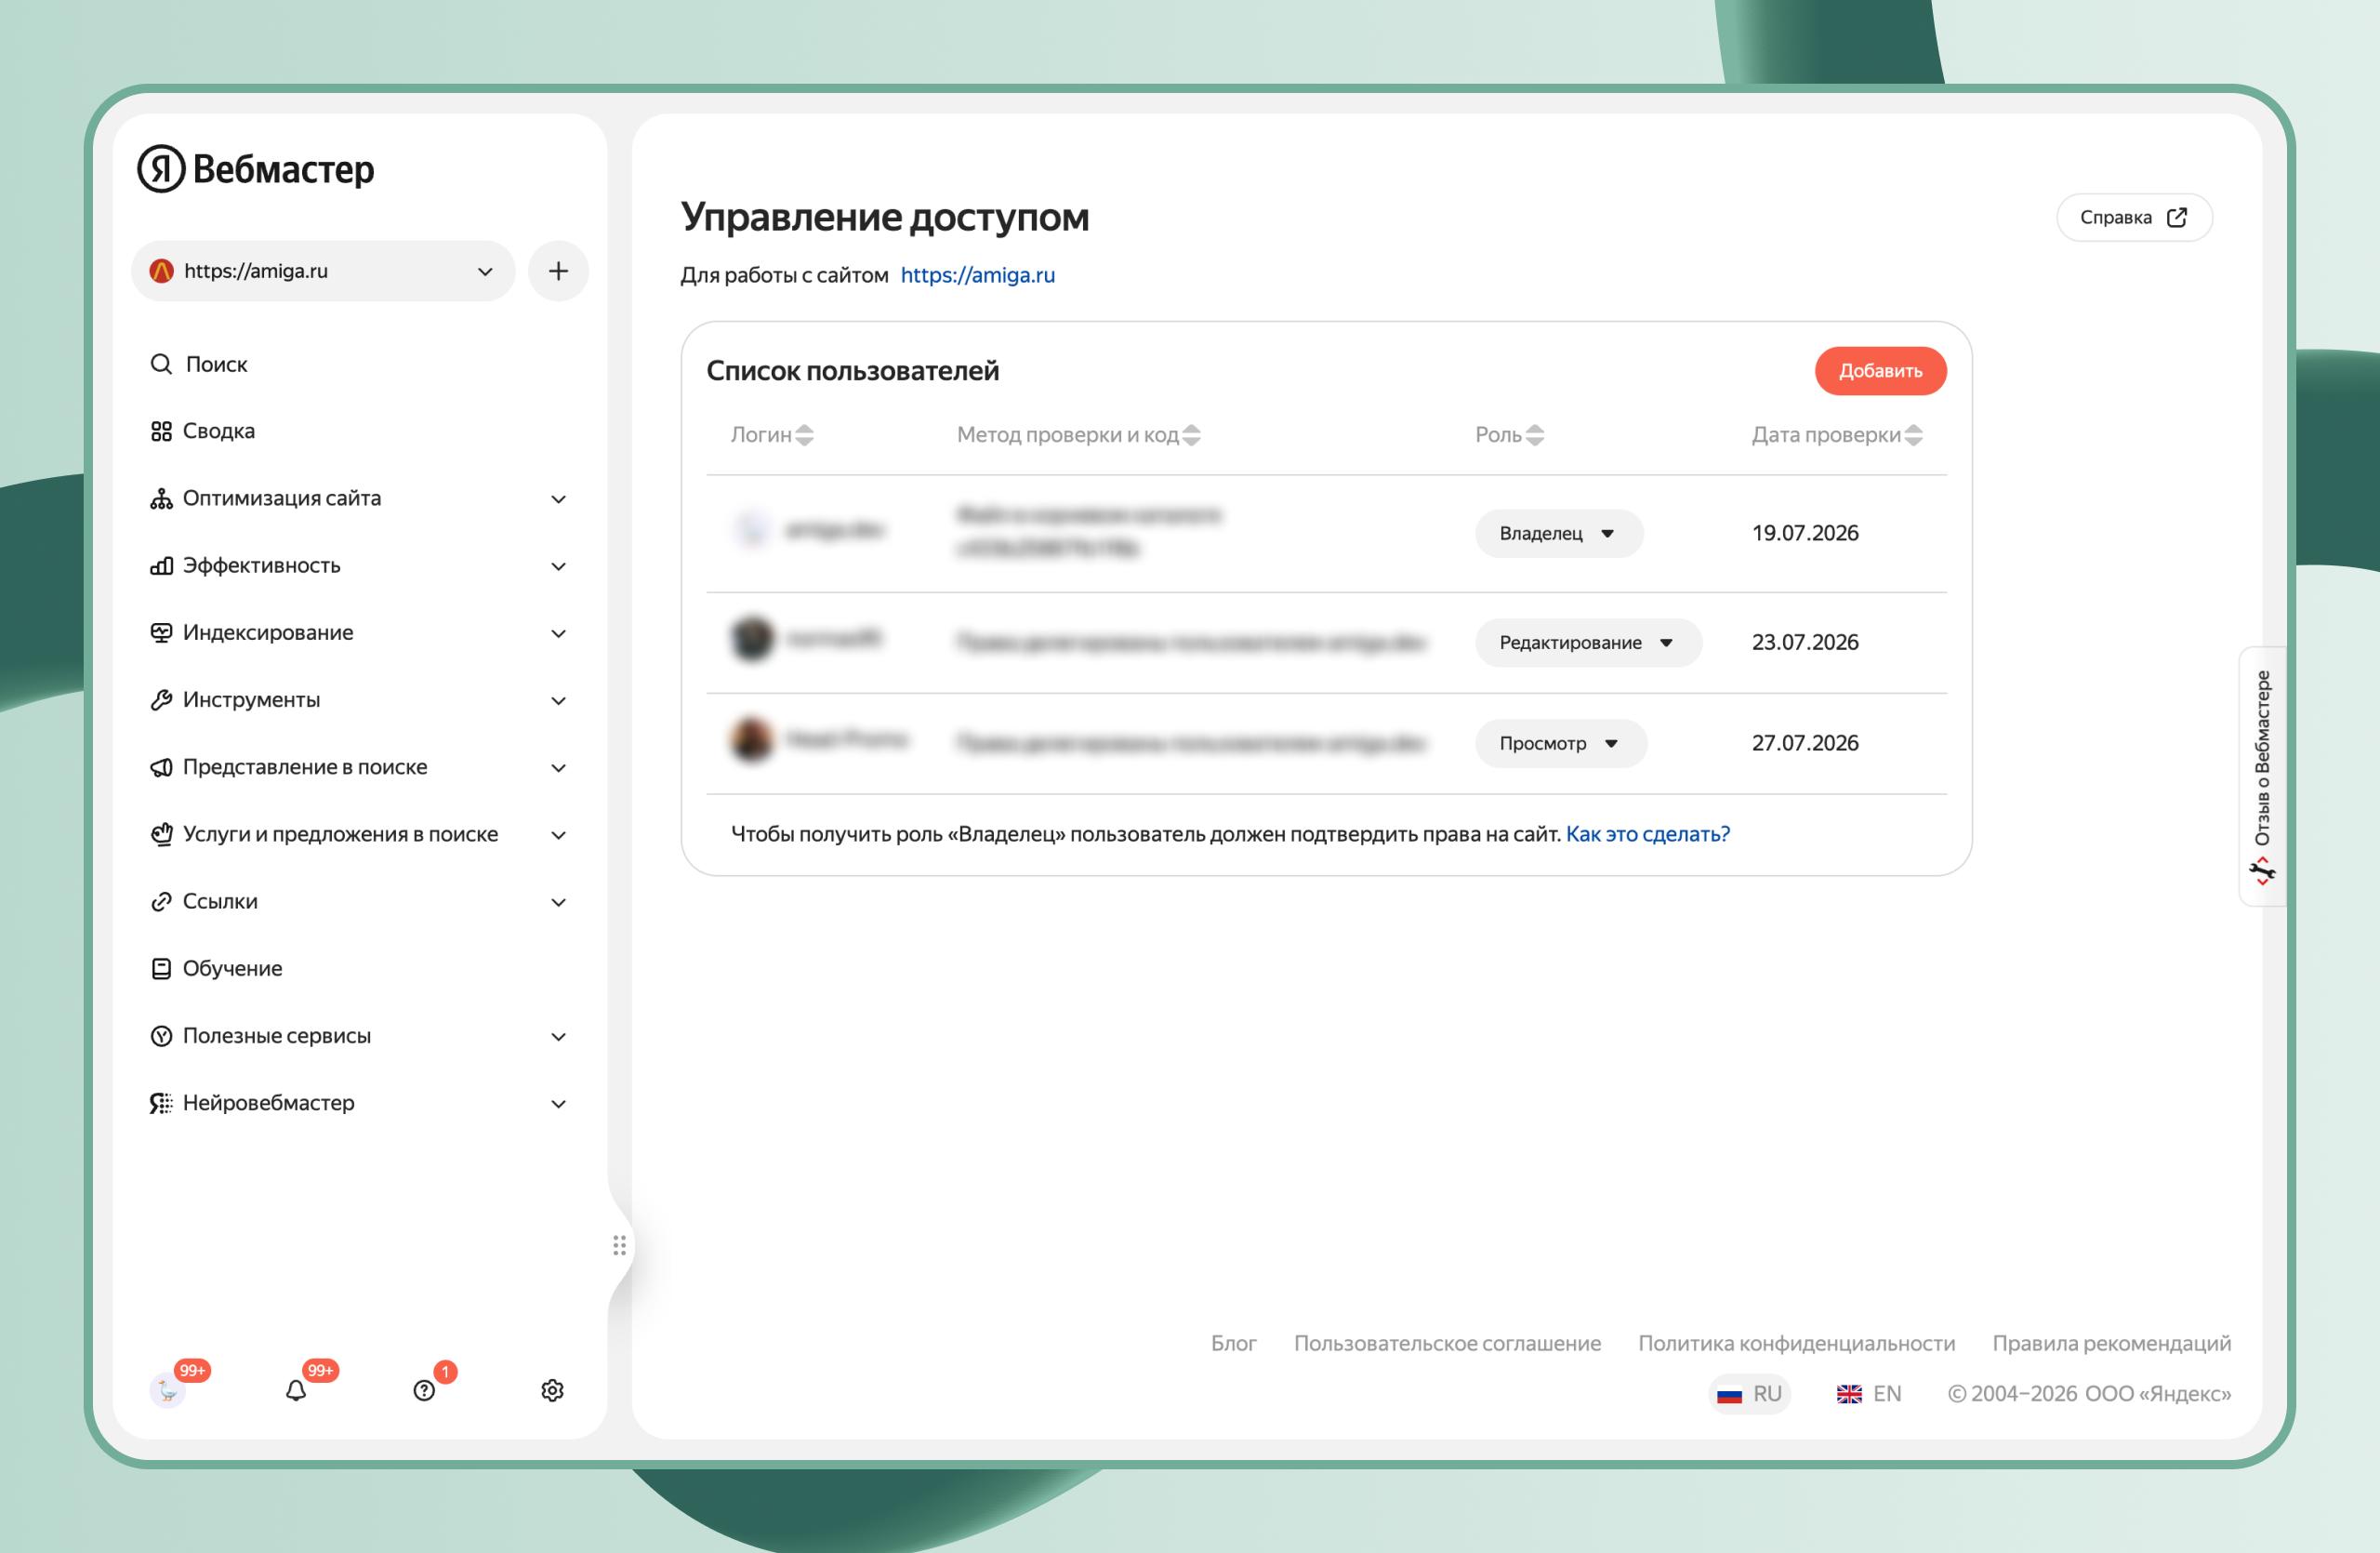2380x1553 pixels.
Task: Expand the Полезные сервисы chevron
Action: (559, 1036)
